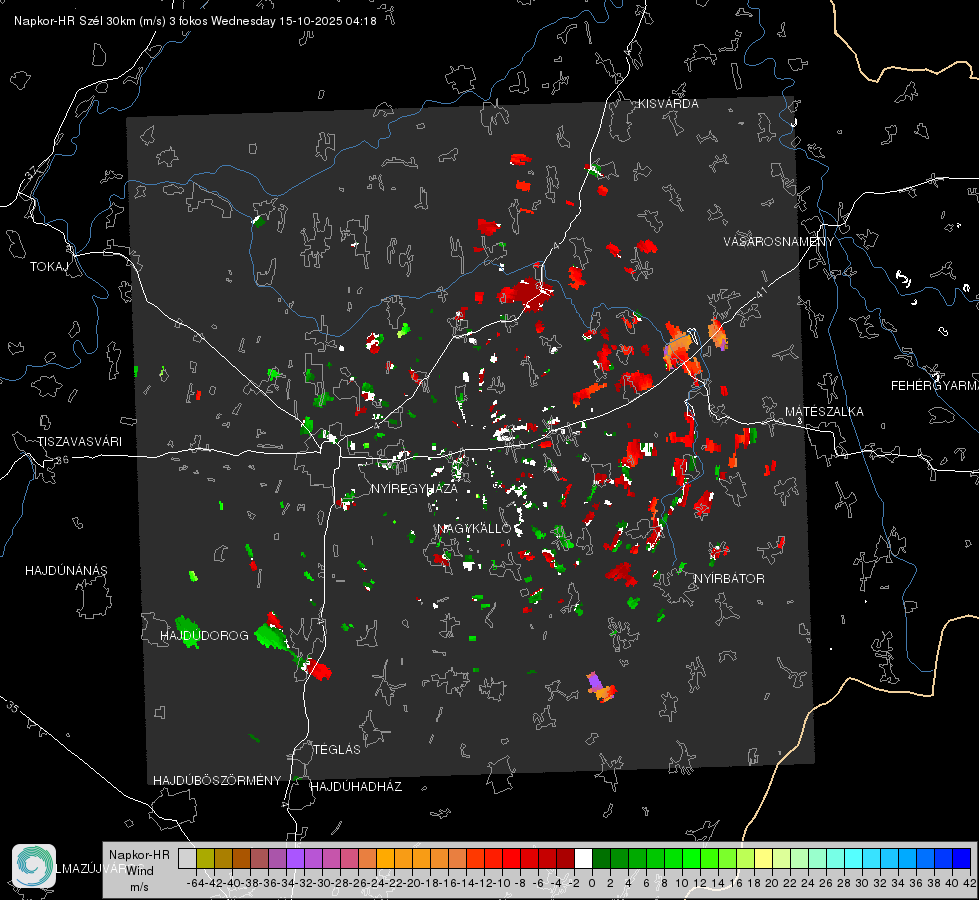This screenshot has height=900, width=979.
Task: Select the TOKAJ label on the map
Action: click(x=49, y=267)
